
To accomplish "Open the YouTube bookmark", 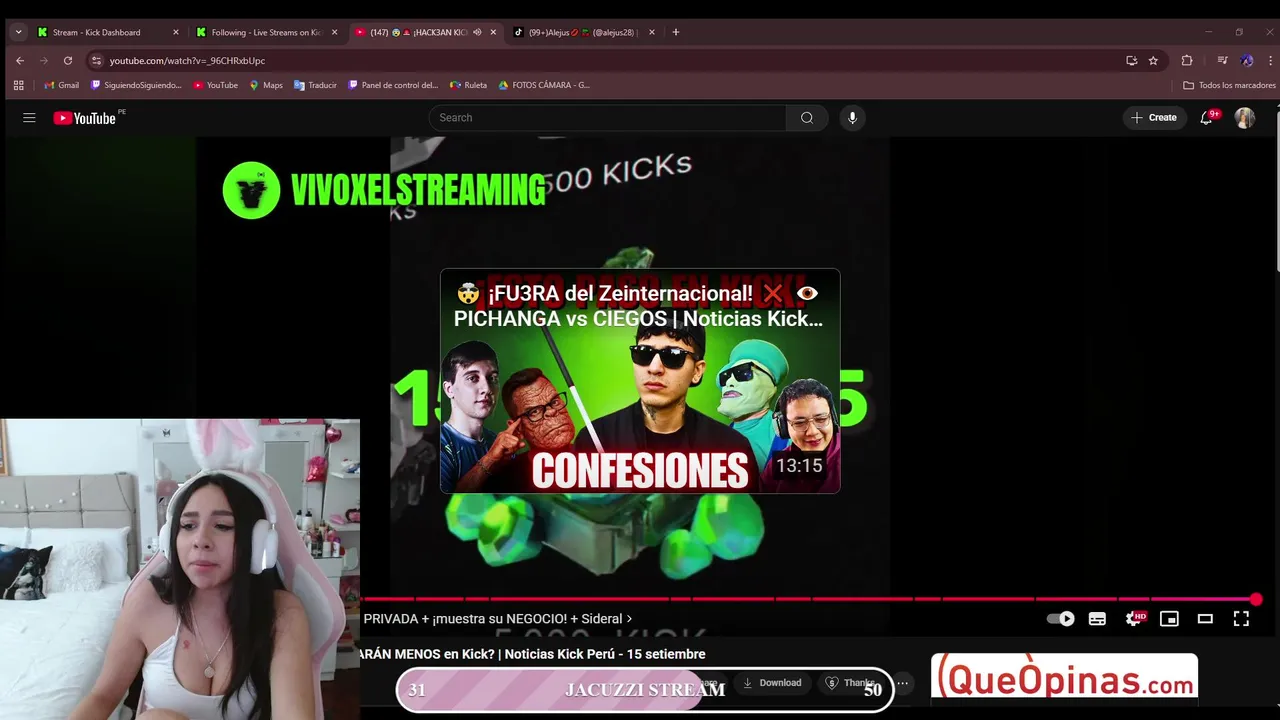I will tap(215, 85).
